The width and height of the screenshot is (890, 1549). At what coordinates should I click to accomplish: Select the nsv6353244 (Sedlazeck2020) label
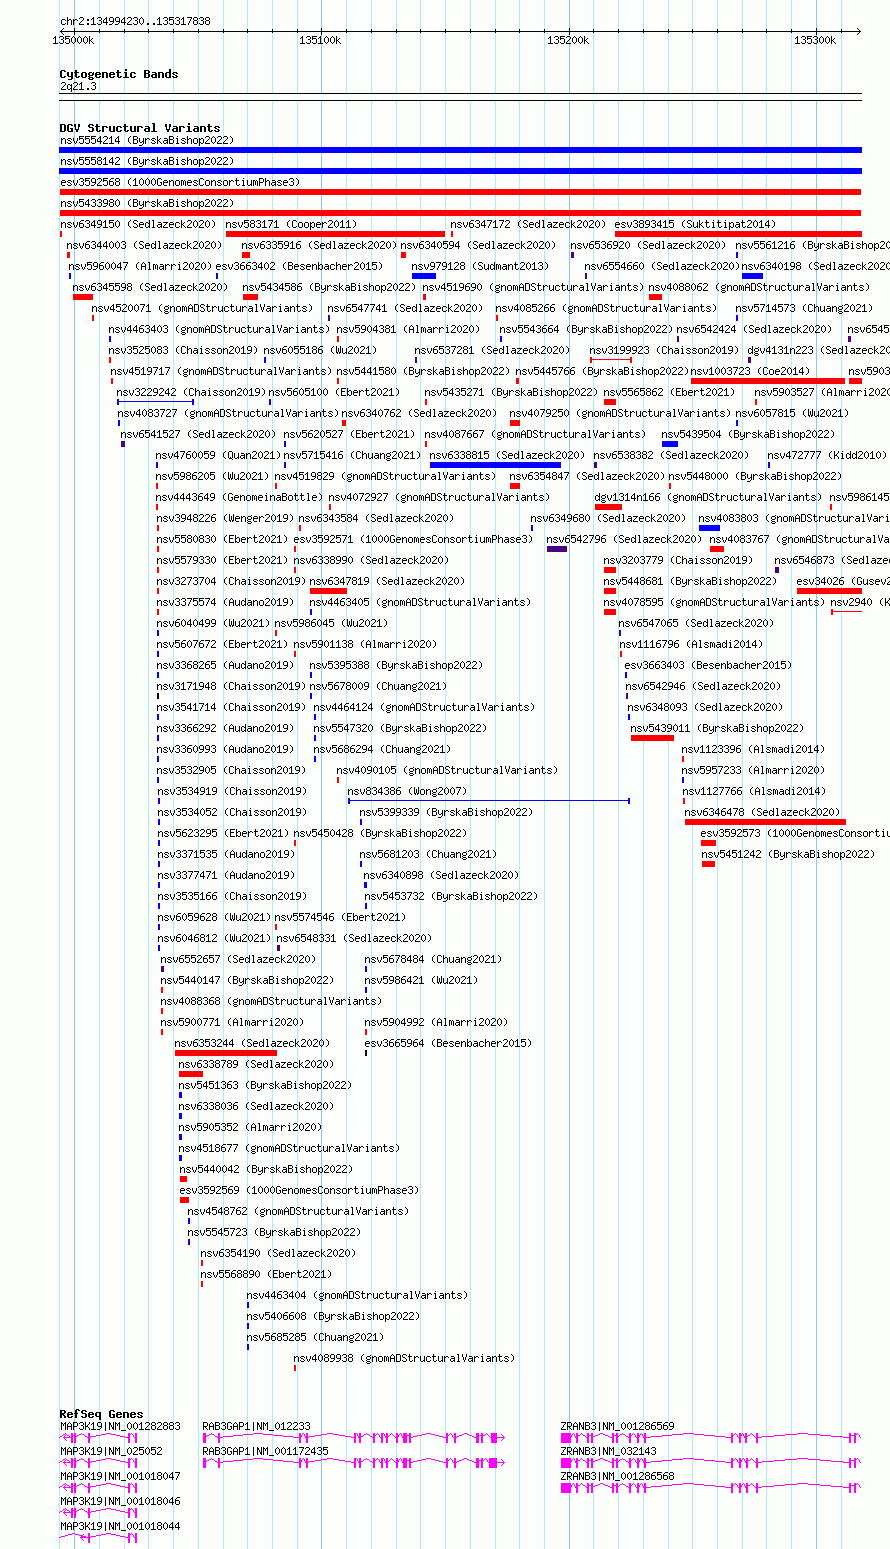pyautogui.click(x=252, y=1044)
